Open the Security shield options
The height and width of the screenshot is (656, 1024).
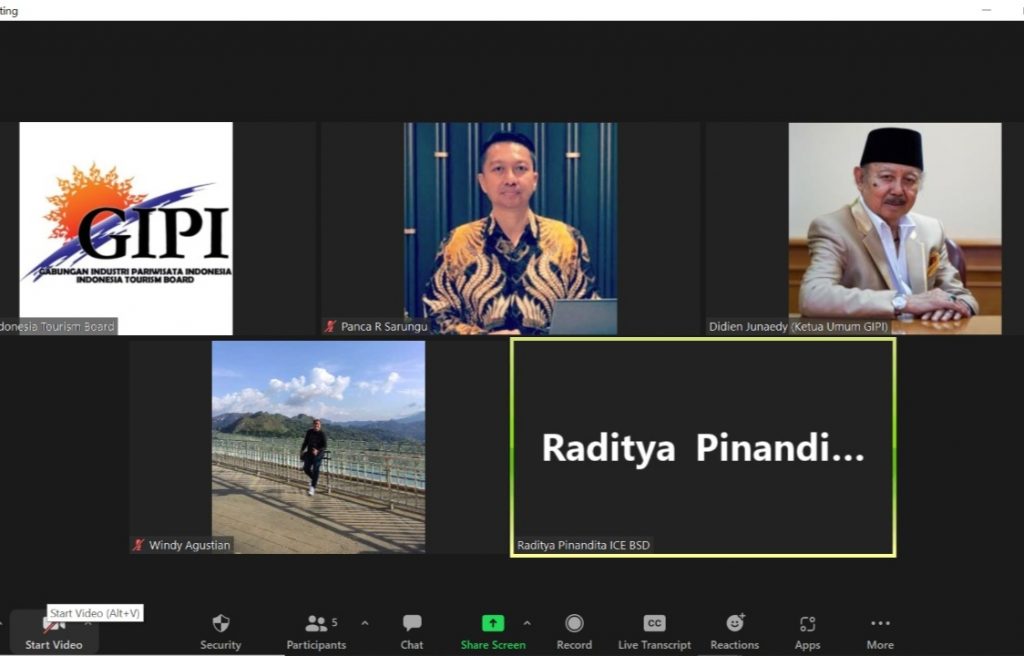[x=220, y=631]
